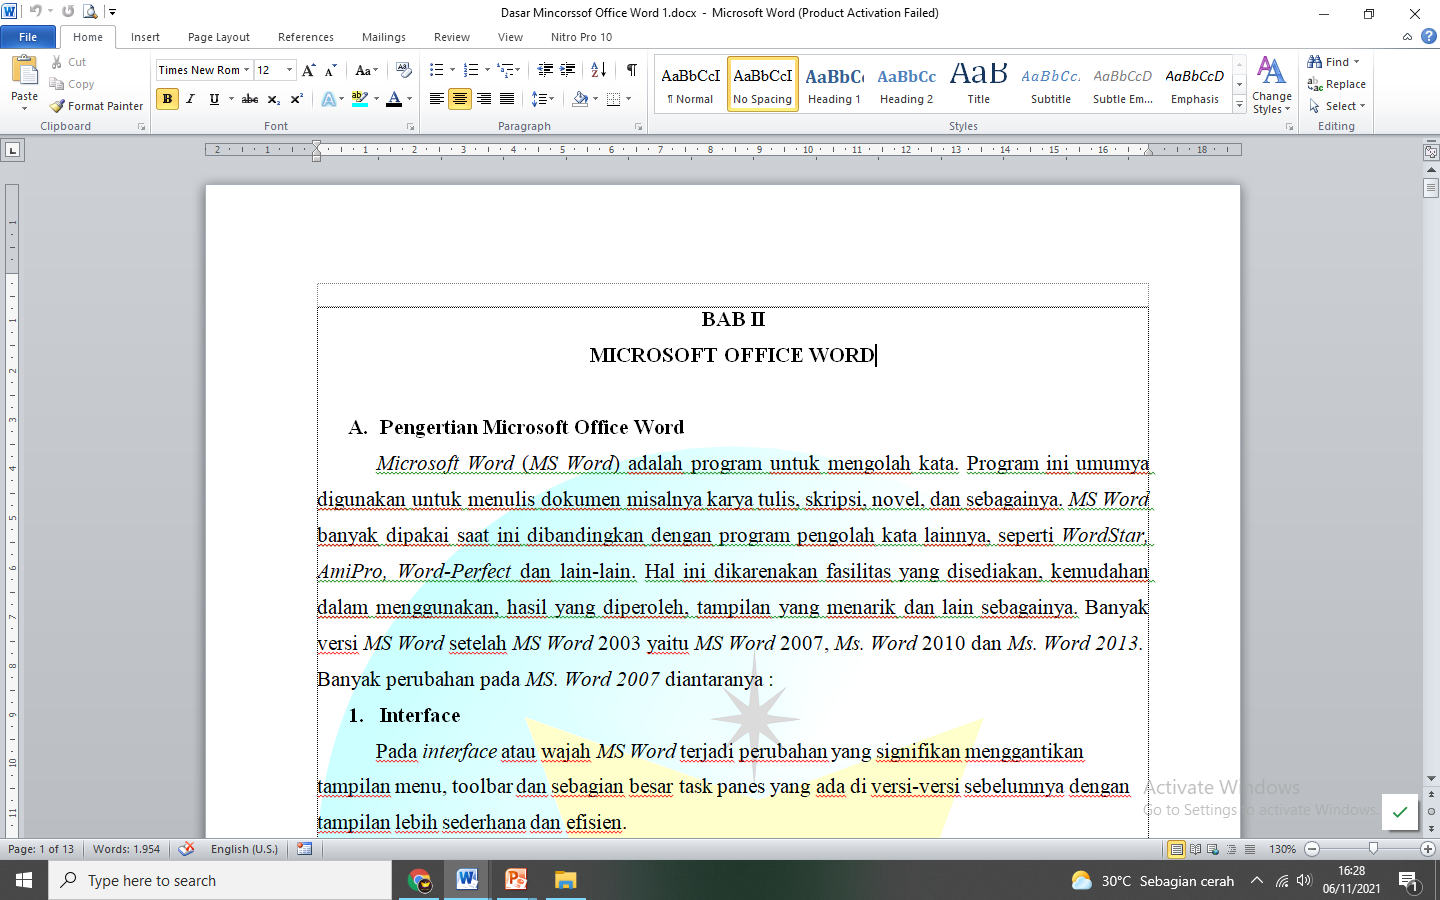1440x900 pixels.
Task: Toggle Bold formatting
Action: 167,99
